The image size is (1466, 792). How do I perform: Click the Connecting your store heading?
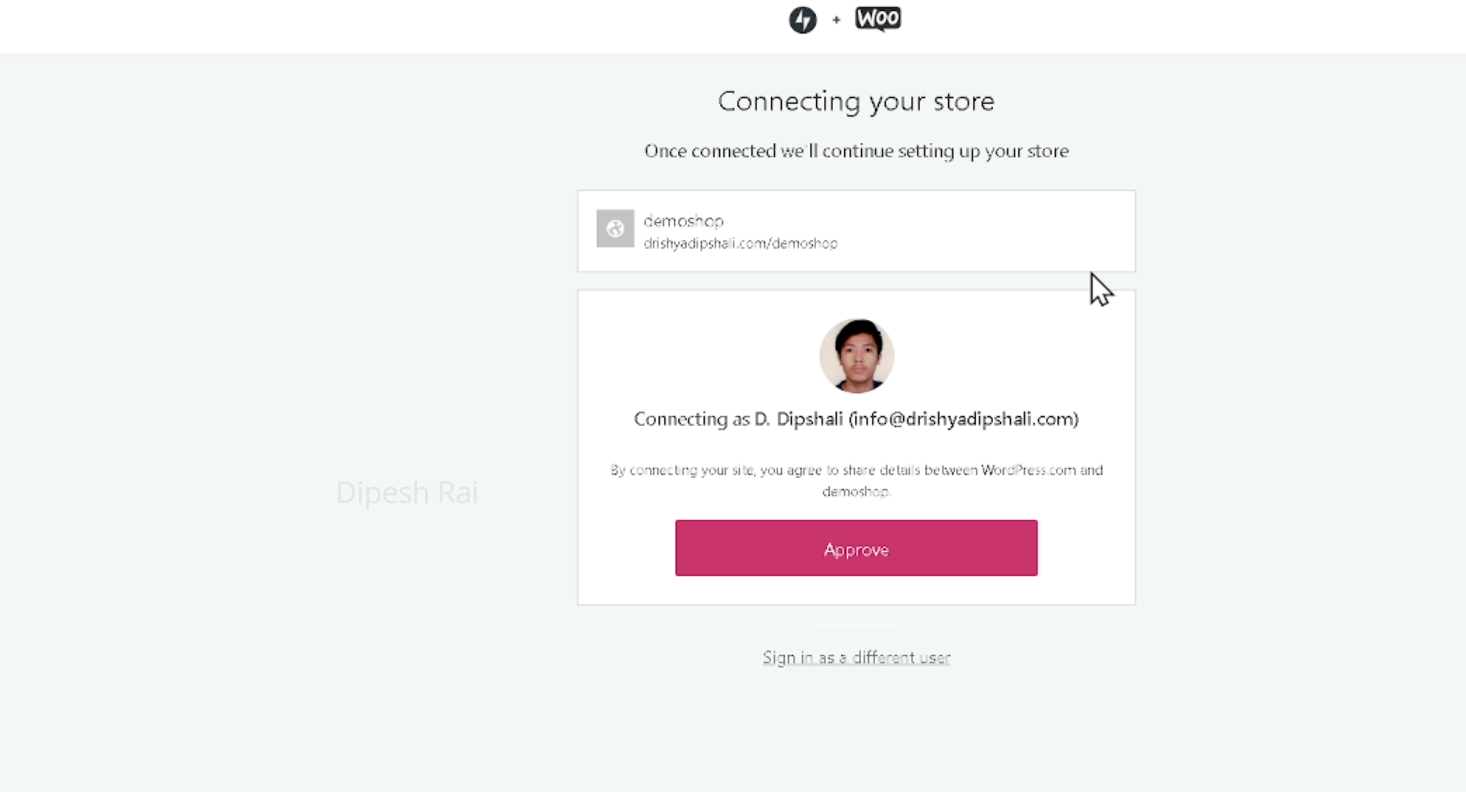(x=856, y=101)
